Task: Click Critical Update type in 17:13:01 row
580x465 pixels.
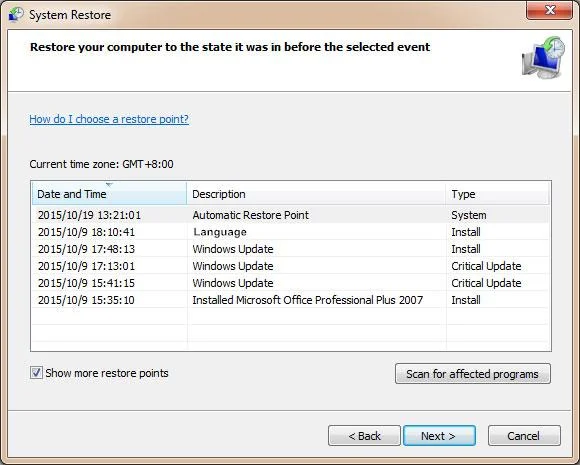Action: click(486, 266)
